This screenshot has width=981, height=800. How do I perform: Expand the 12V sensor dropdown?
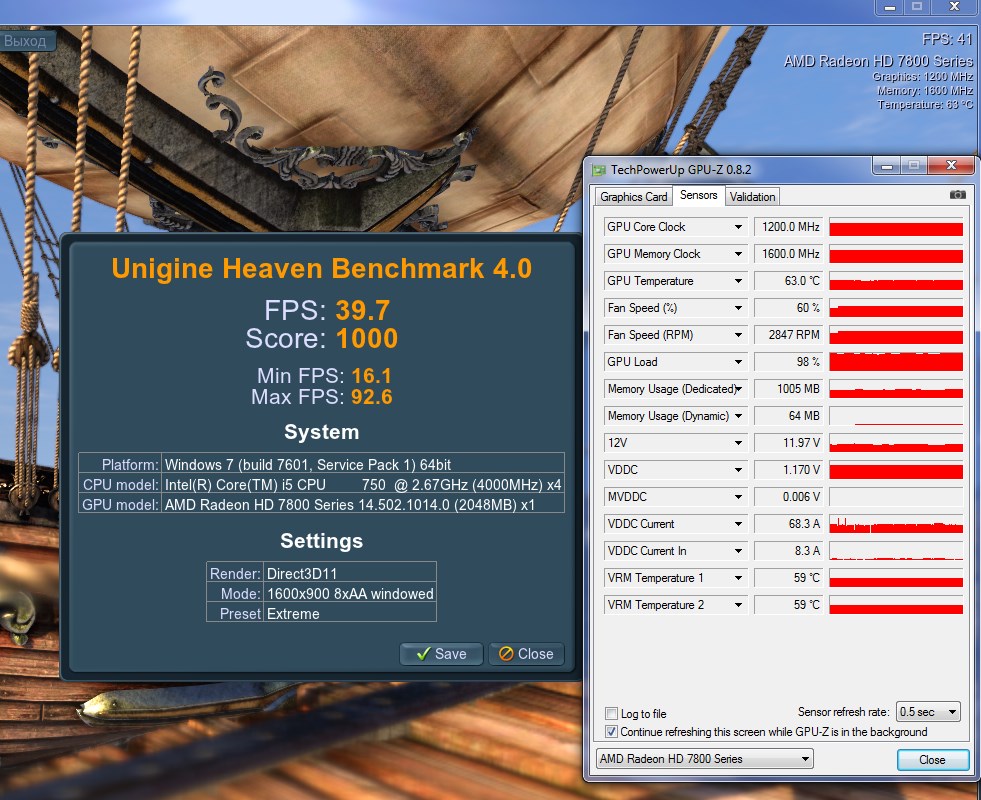click(x=738, y=443)
